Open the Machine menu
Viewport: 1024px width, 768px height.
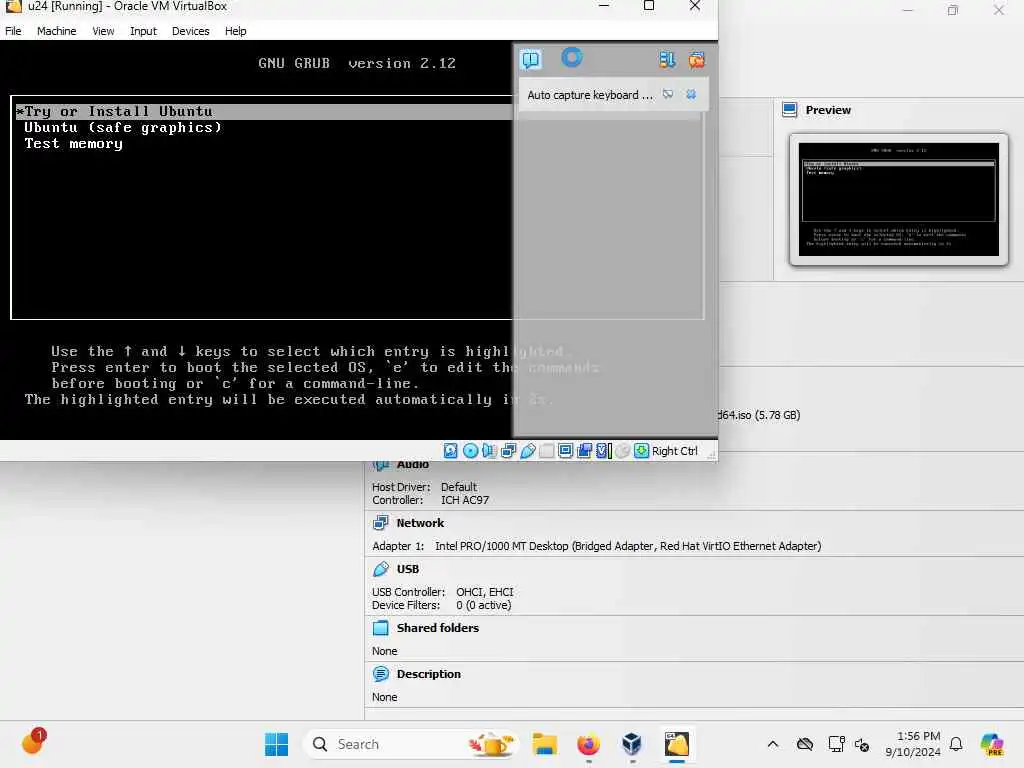point(56,31)
